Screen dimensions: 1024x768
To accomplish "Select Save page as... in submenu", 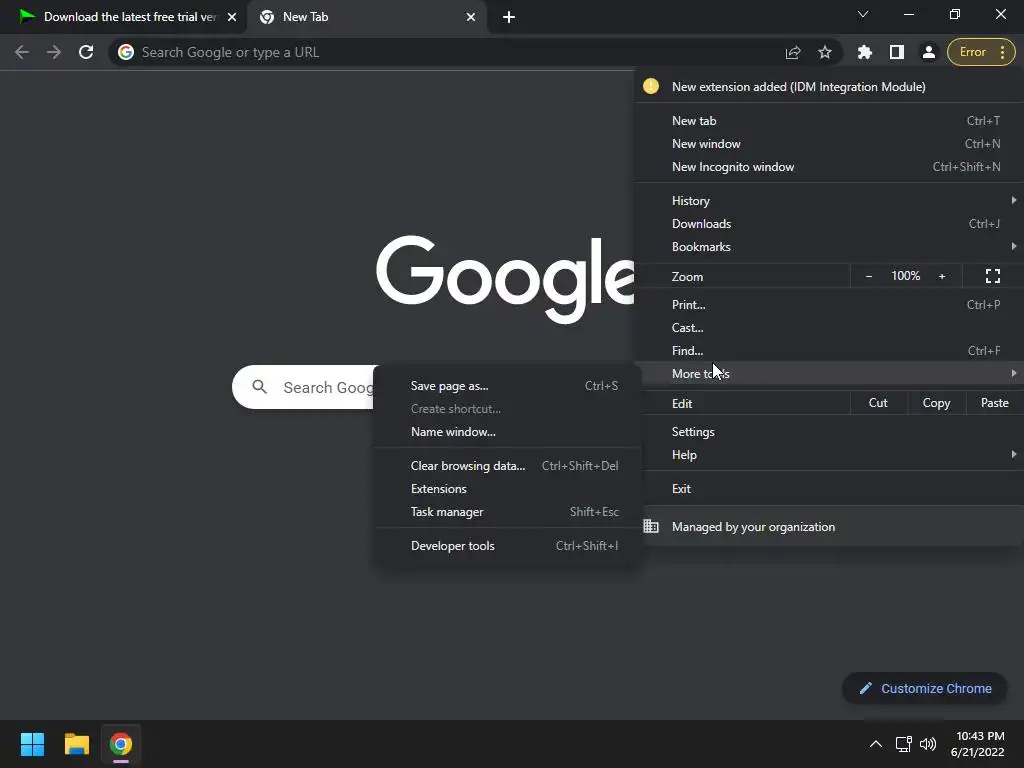I will 507,386.
